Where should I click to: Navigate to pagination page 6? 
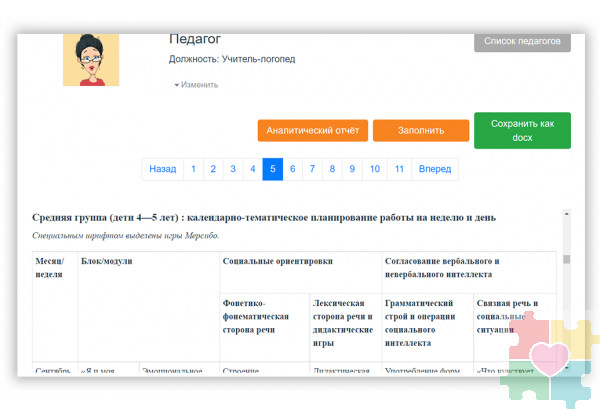tap(292, 169)
